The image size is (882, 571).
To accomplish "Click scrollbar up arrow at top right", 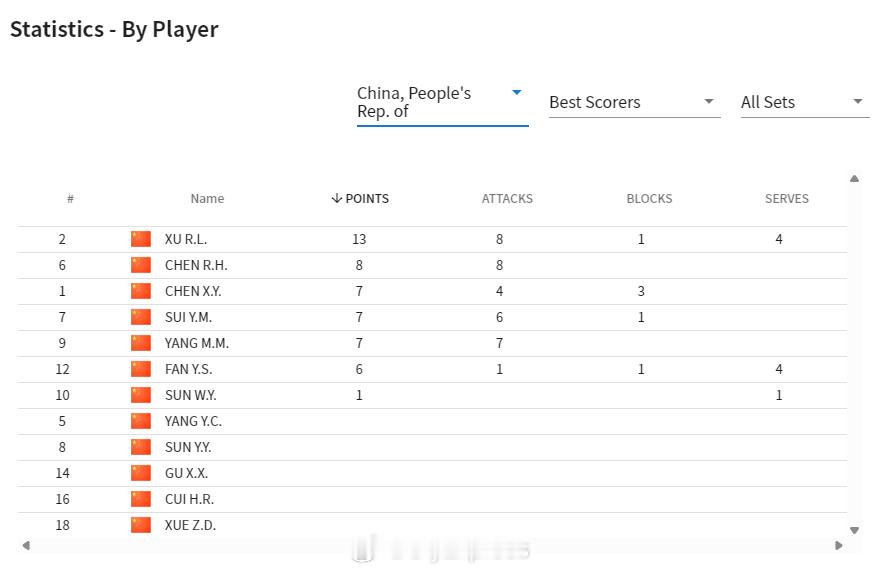I will pos(854,179).
